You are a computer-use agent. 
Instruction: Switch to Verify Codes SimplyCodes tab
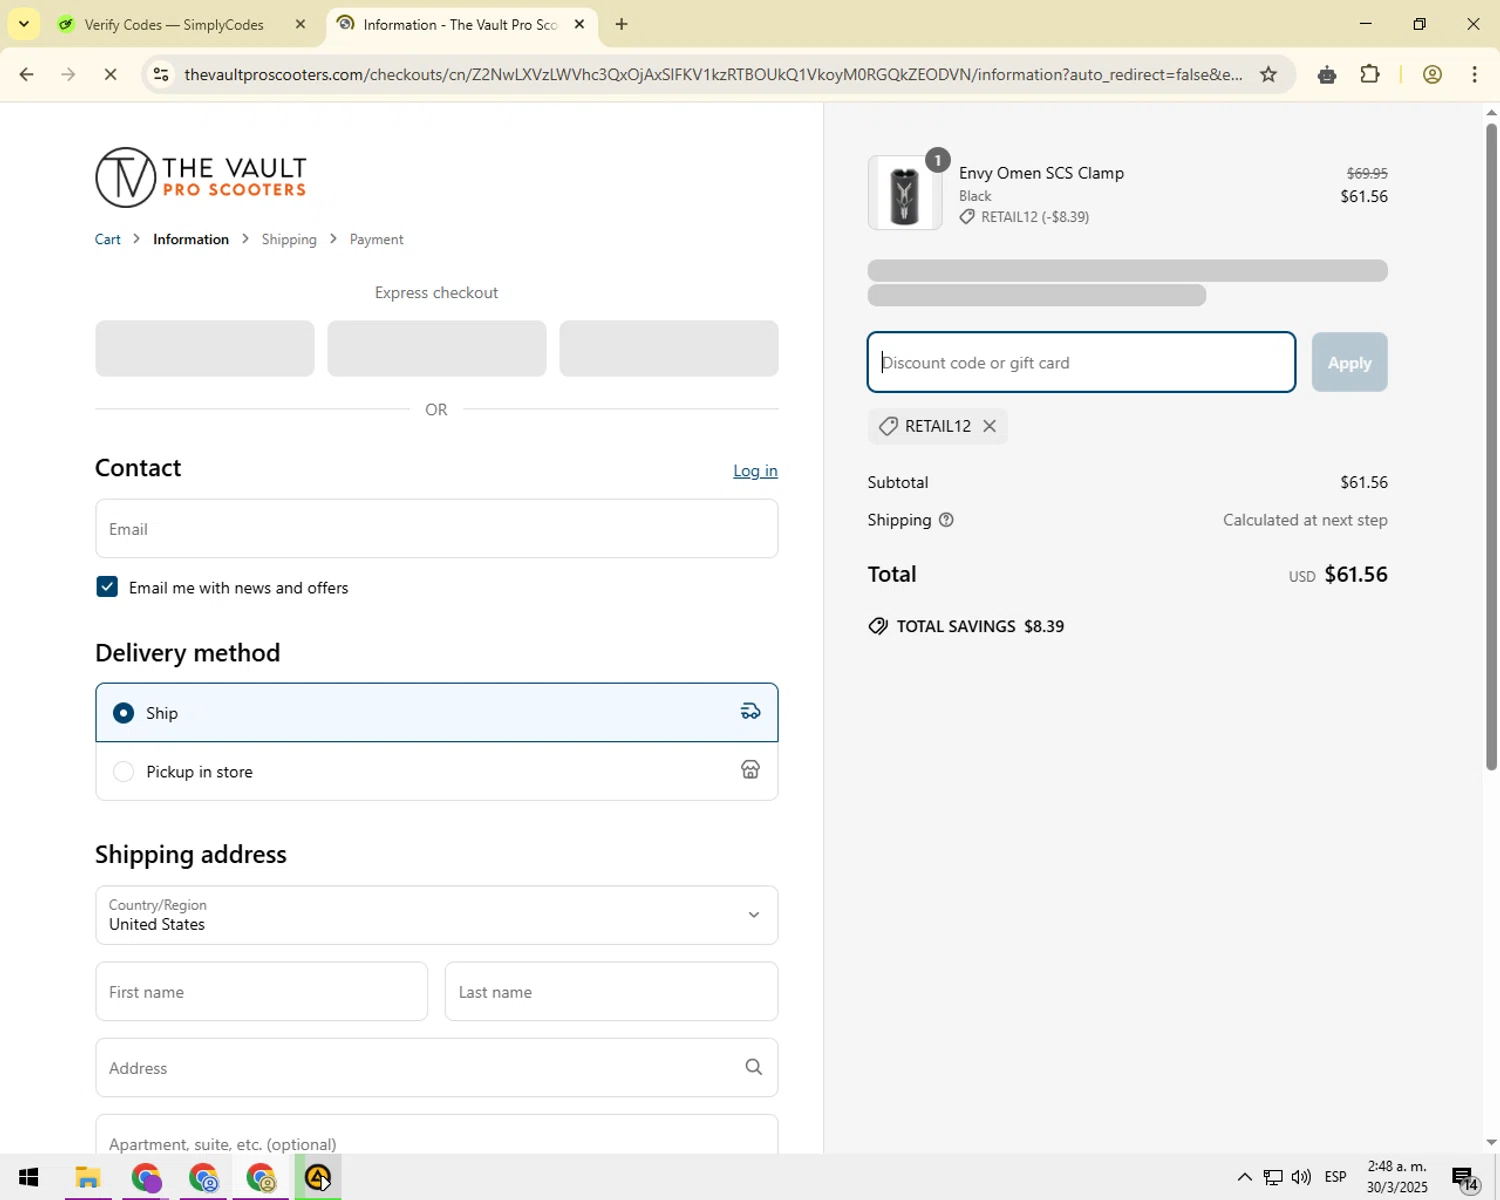pyautogui.click(x=184, y=24)
